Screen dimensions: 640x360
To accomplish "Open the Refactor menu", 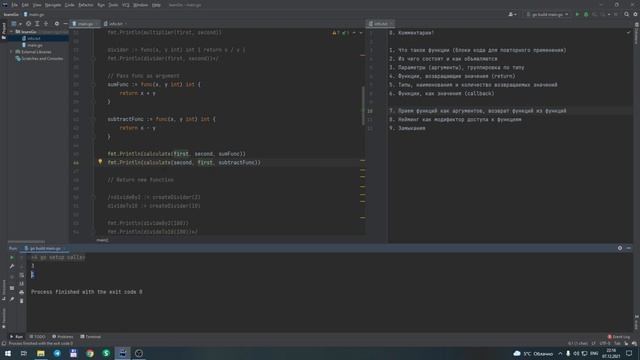I will (86, 5).
